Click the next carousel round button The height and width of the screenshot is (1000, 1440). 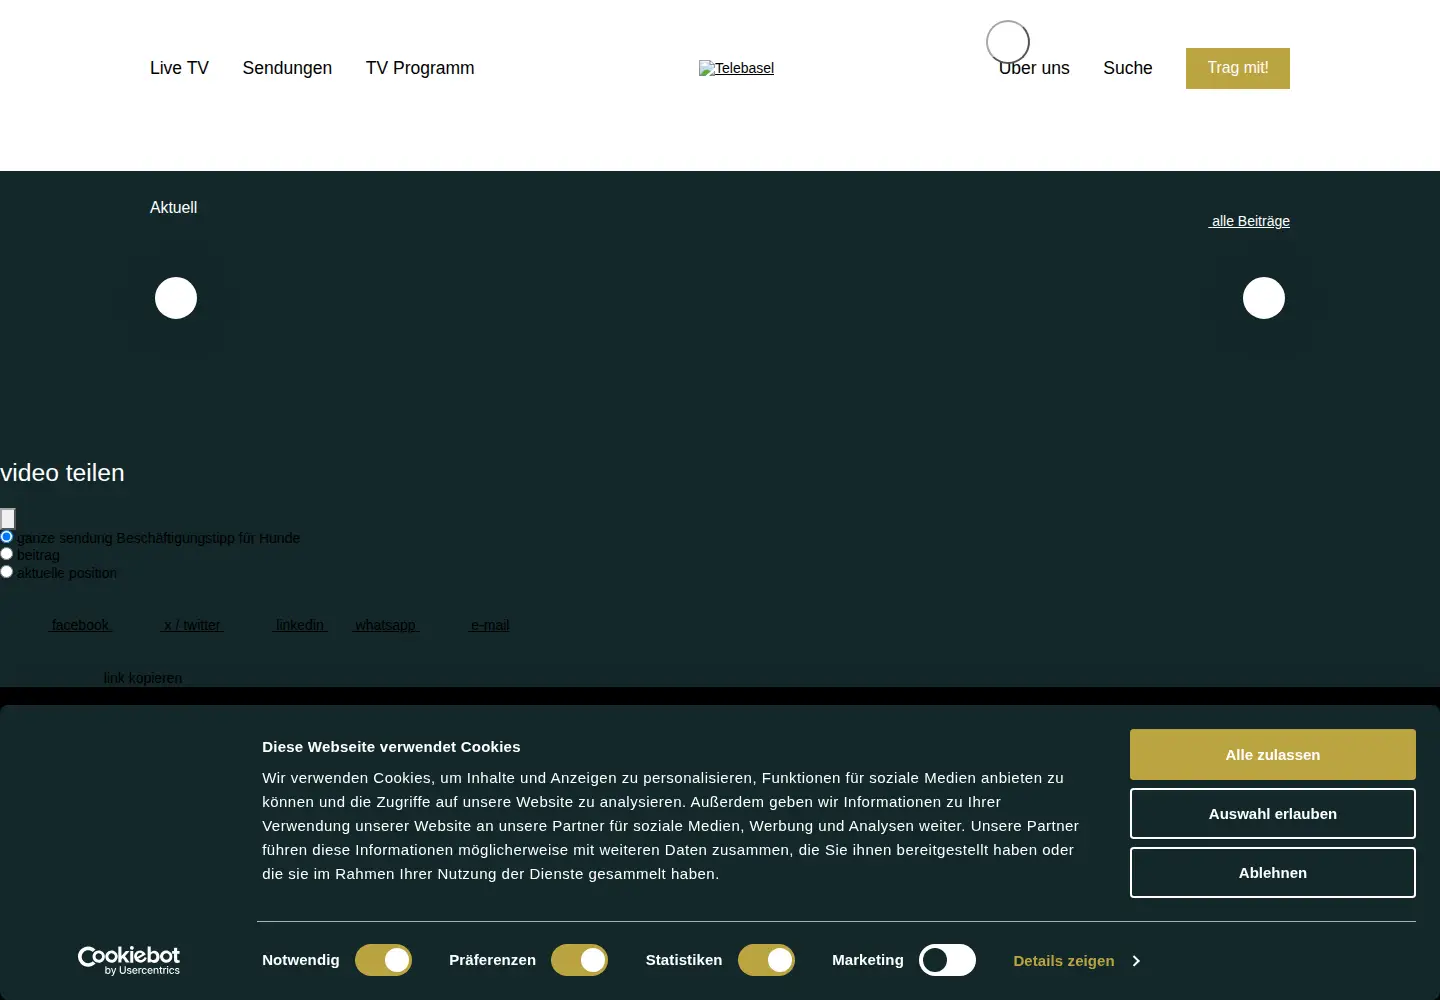1264,298
